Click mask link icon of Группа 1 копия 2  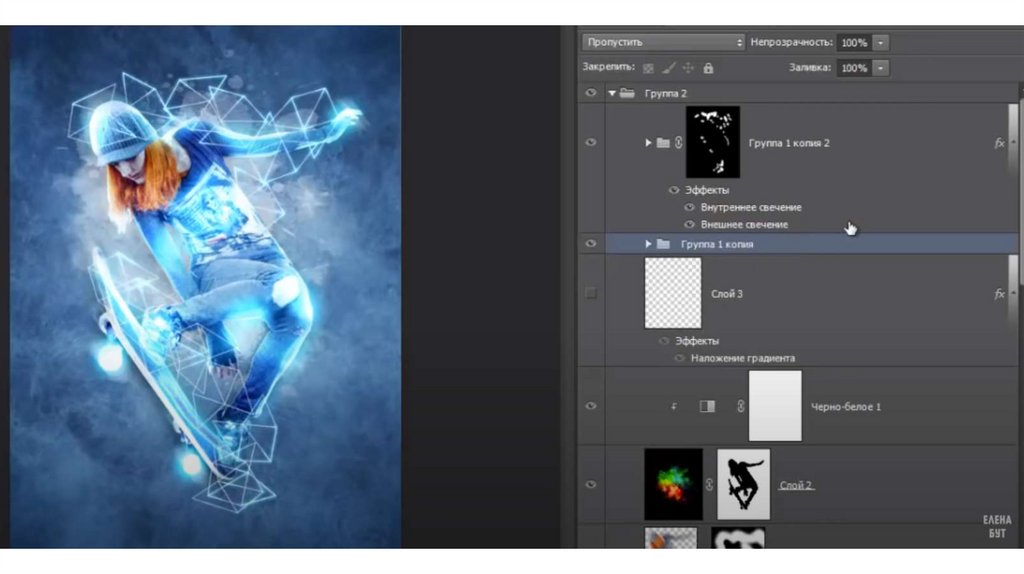[x=679, y=142]
